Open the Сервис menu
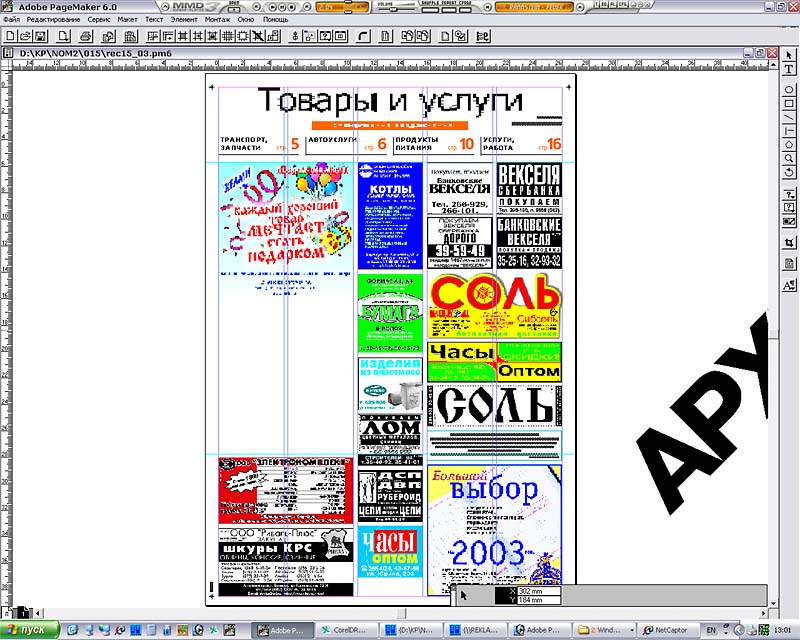Image resolution: width=800 pixels, height=640 pixels. coord(99,19)
